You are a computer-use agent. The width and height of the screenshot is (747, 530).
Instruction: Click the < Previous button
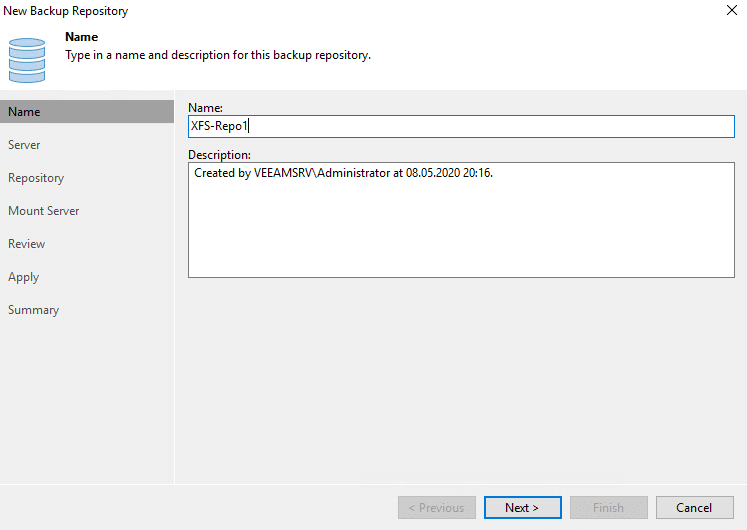pos(436,508)
